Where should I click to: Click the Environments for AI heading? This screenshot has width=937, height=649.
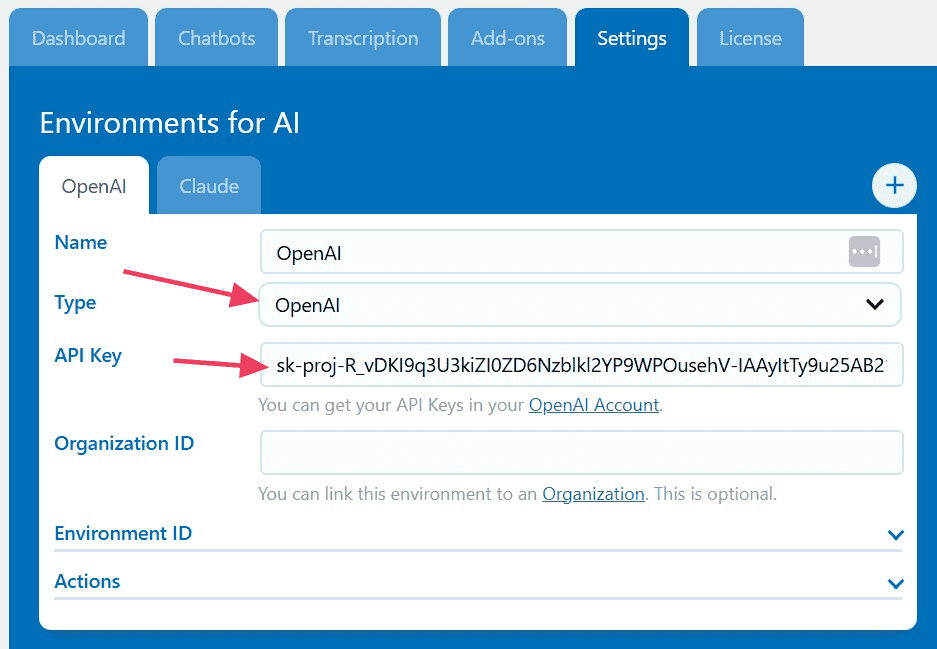tap(170, 123)
